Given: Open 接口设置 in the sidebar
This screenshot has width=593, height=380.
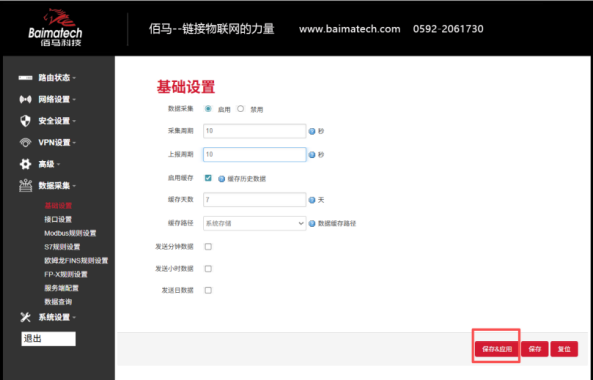Looking at the screenshot, I should [58, 220].
